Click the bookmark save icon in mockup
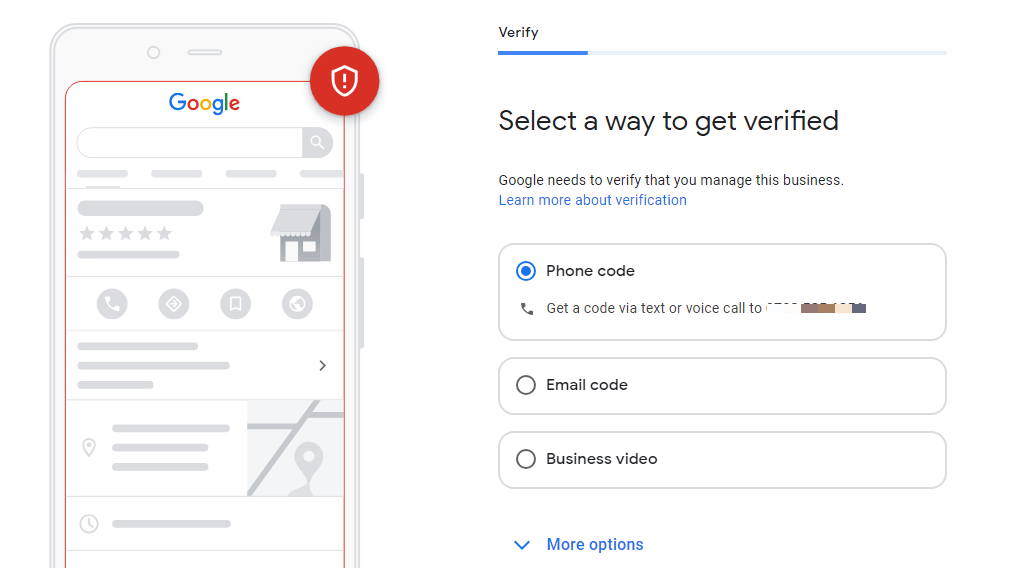This screenshot has height=568, width=1023. tap(236, 304)
